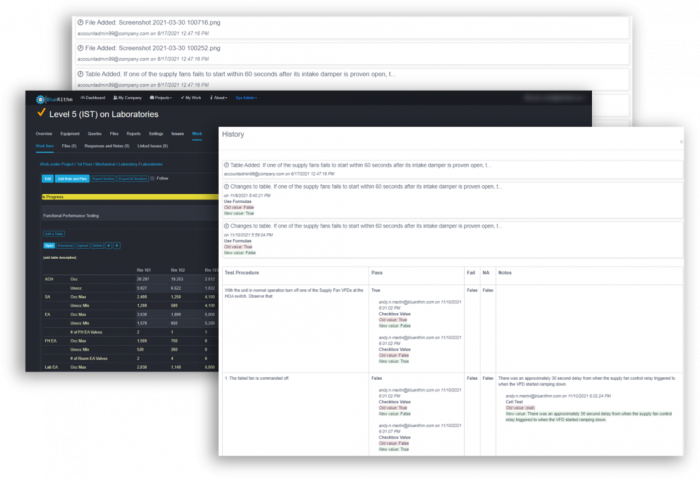This screenshot has height=479, width=700.
Task: Click Add Note and Files button
Action: click(72, 179)
